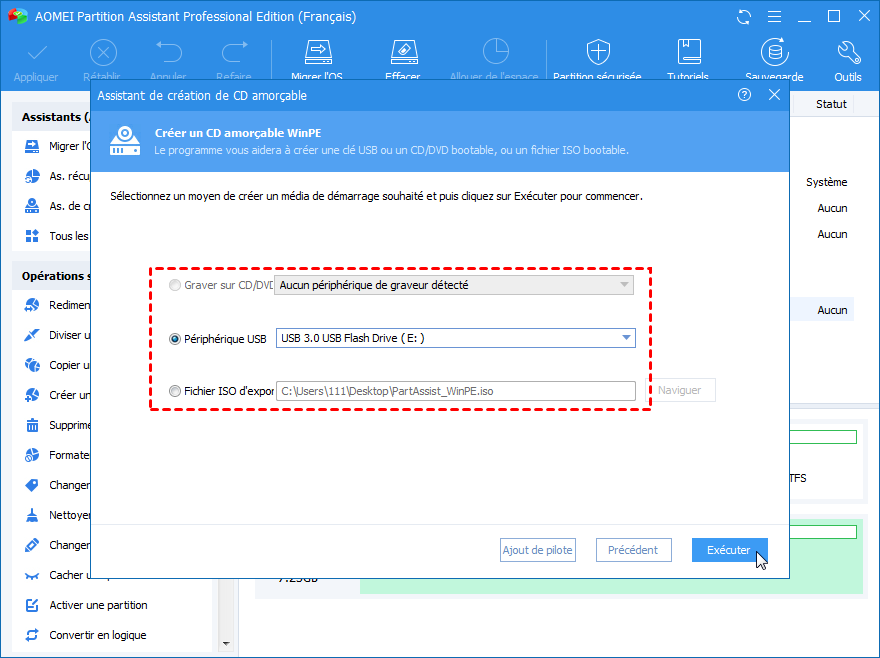The width and height of the screenshot is (880, 658).
Task: Open the Effacer wipe tool
Action: click(x=404, y=52)
